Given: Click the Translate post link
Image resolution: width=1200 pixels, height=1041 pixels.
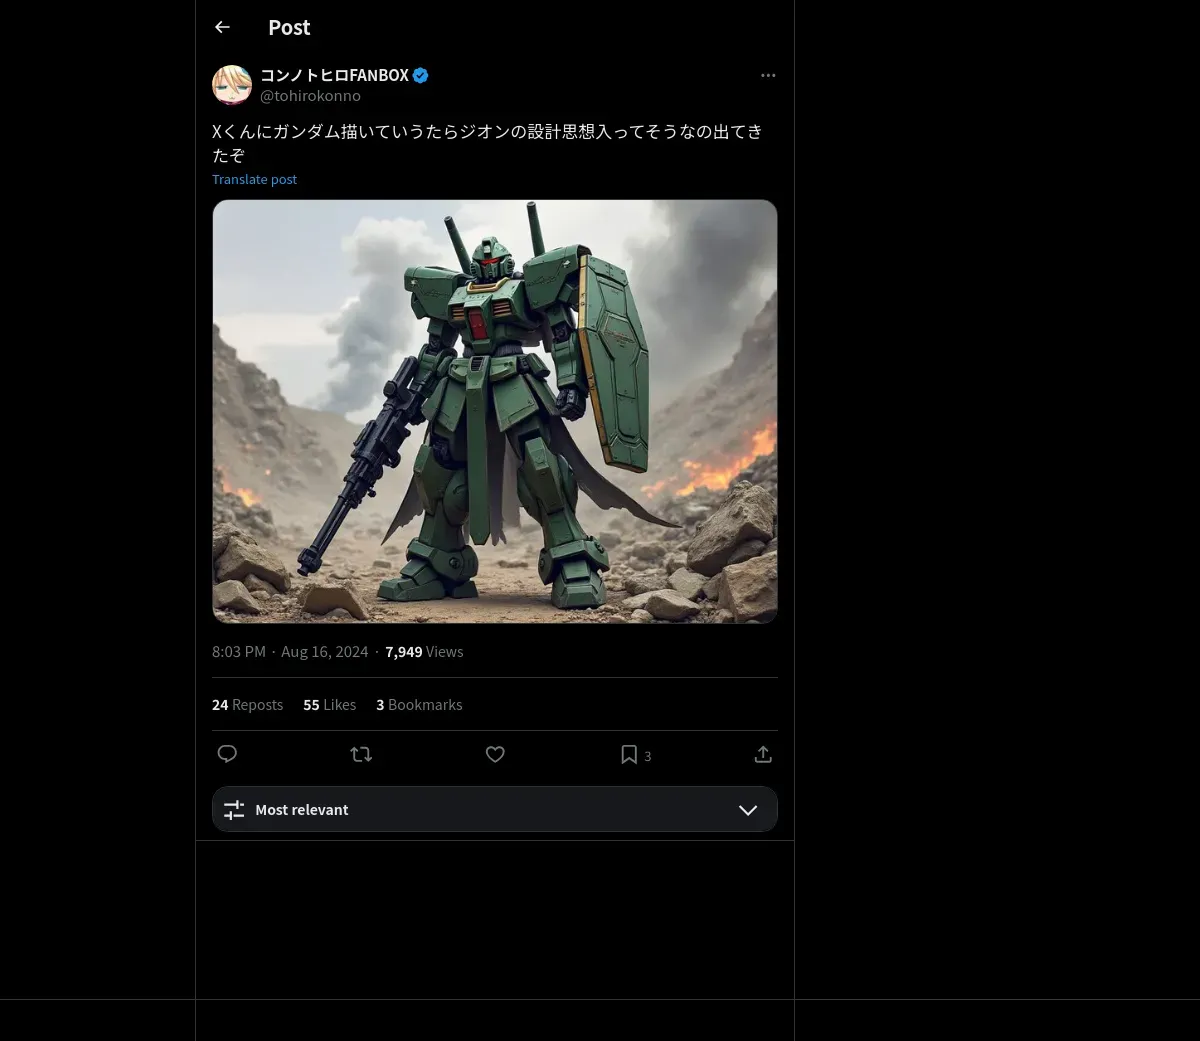Looking at the screenshot, I should tap(254, 179).
